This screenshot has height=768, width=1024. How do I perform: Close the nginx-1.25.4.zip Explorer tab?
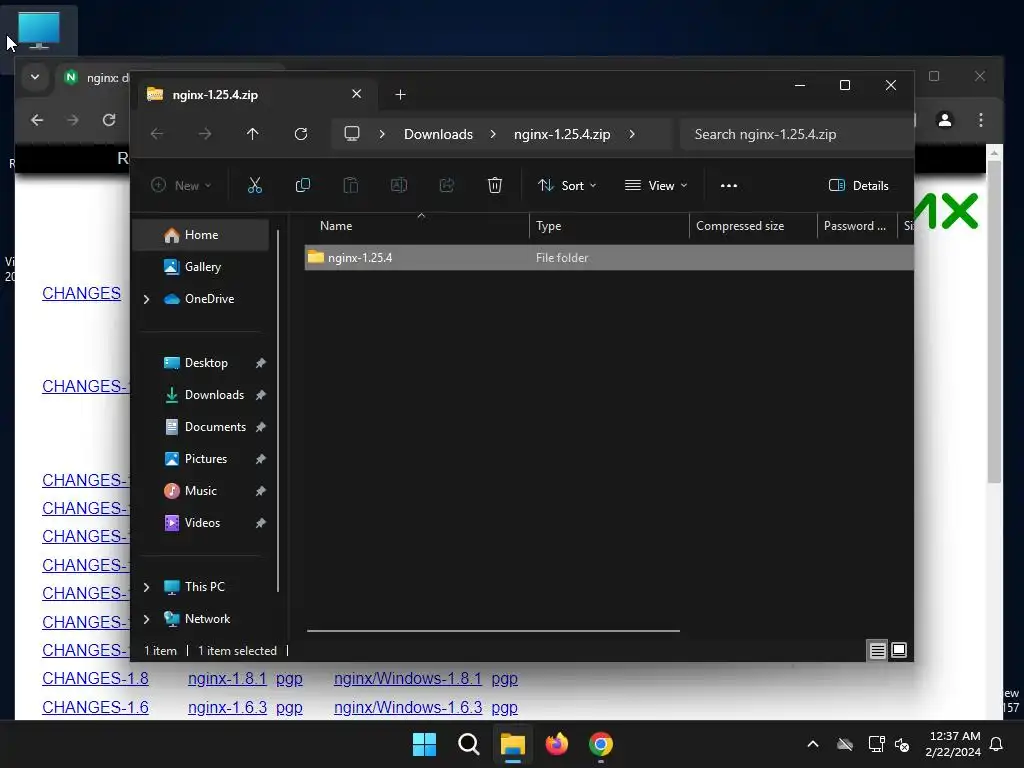point(357,94)
